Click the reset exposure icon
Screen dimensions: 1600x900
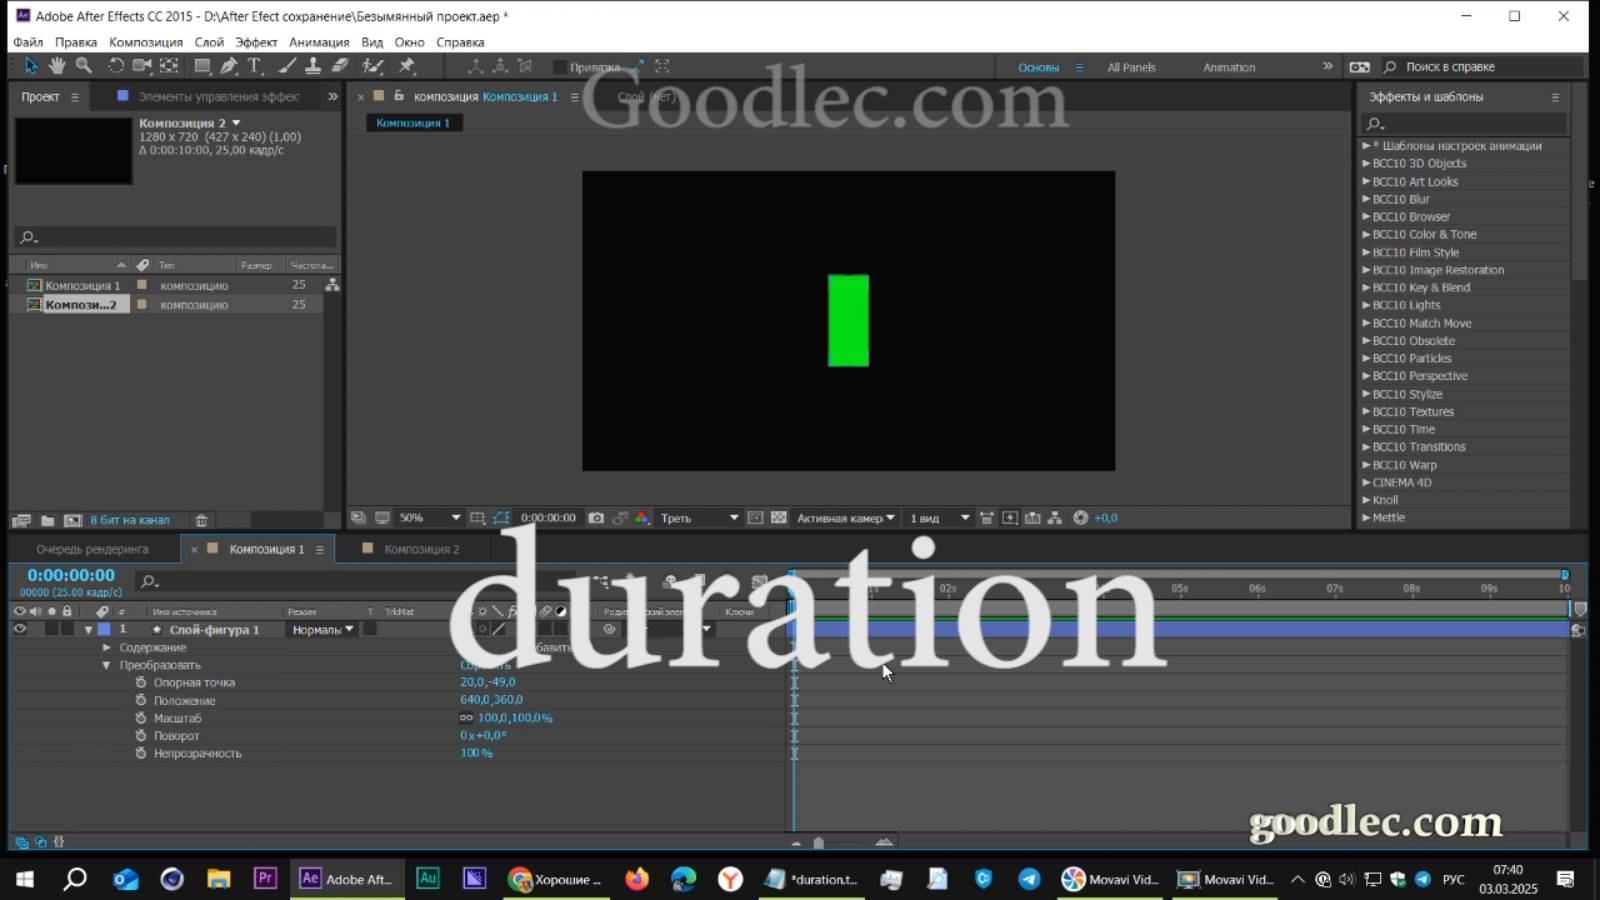coord(1080,518)
